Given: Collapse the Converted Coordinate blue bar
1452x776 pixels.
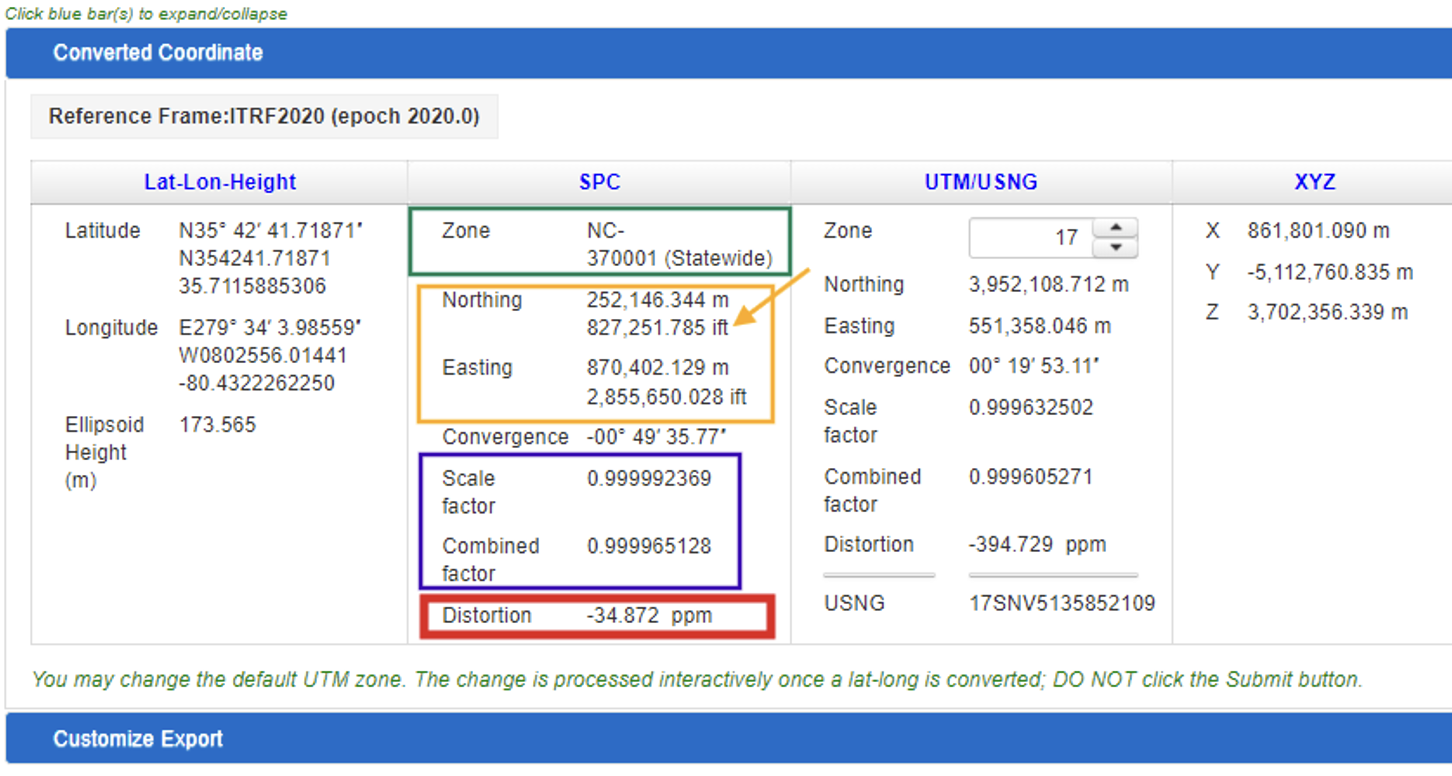Looking at the screenshot, I should [158, 53].
